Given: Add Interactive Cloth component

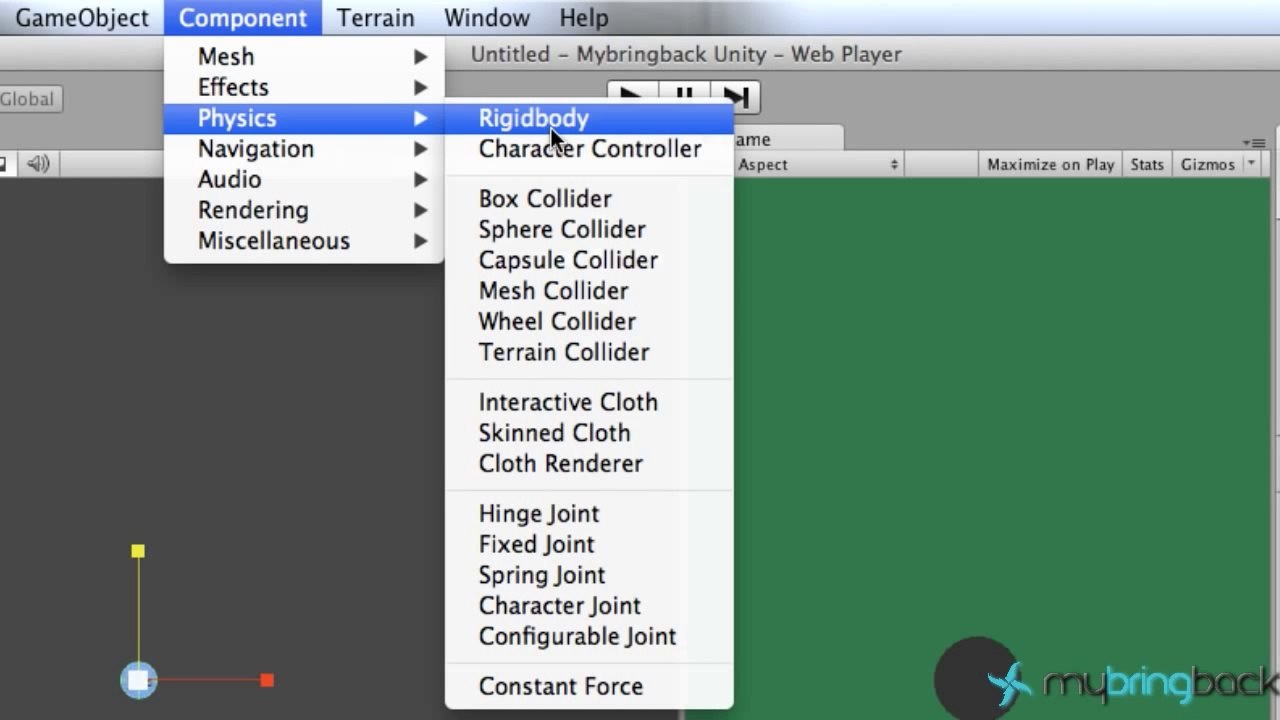Looking at the screenshot, I should pos(589,402).
